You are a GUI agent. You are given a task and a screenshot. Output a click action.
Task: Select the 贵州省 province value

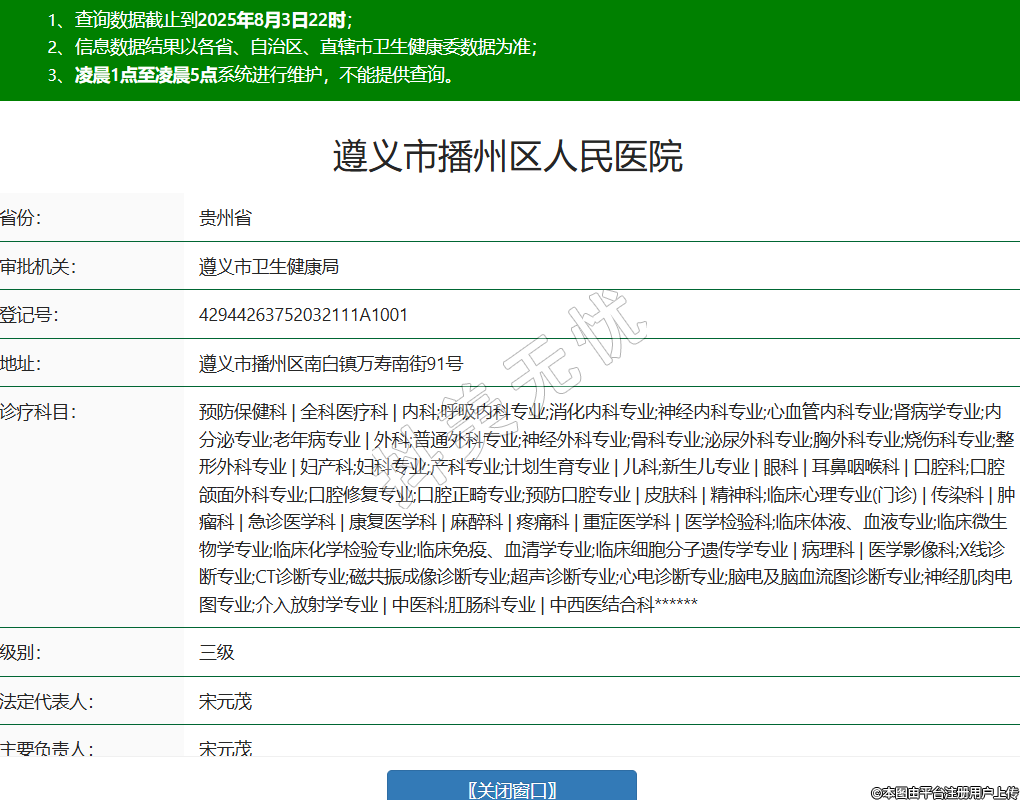coord(225,218)
